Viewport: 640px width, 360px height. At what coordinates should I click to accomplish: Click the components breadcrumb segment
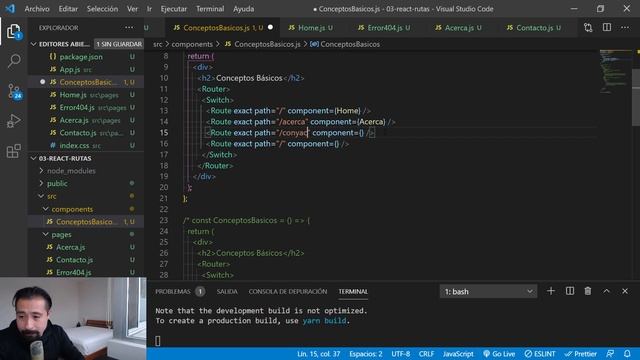pyautogui.click(x=192, y=44)
